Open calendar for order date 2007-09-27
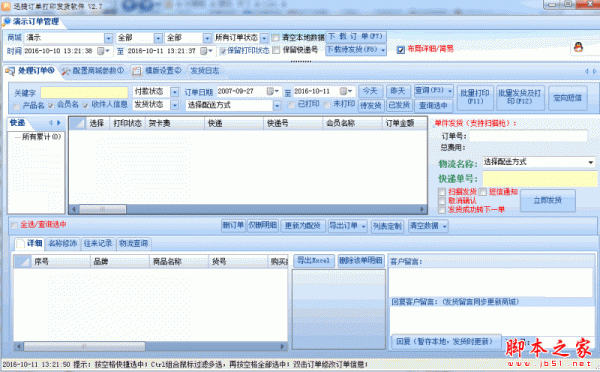This screenshot has width=600, height=372. (x=273, y=91)
